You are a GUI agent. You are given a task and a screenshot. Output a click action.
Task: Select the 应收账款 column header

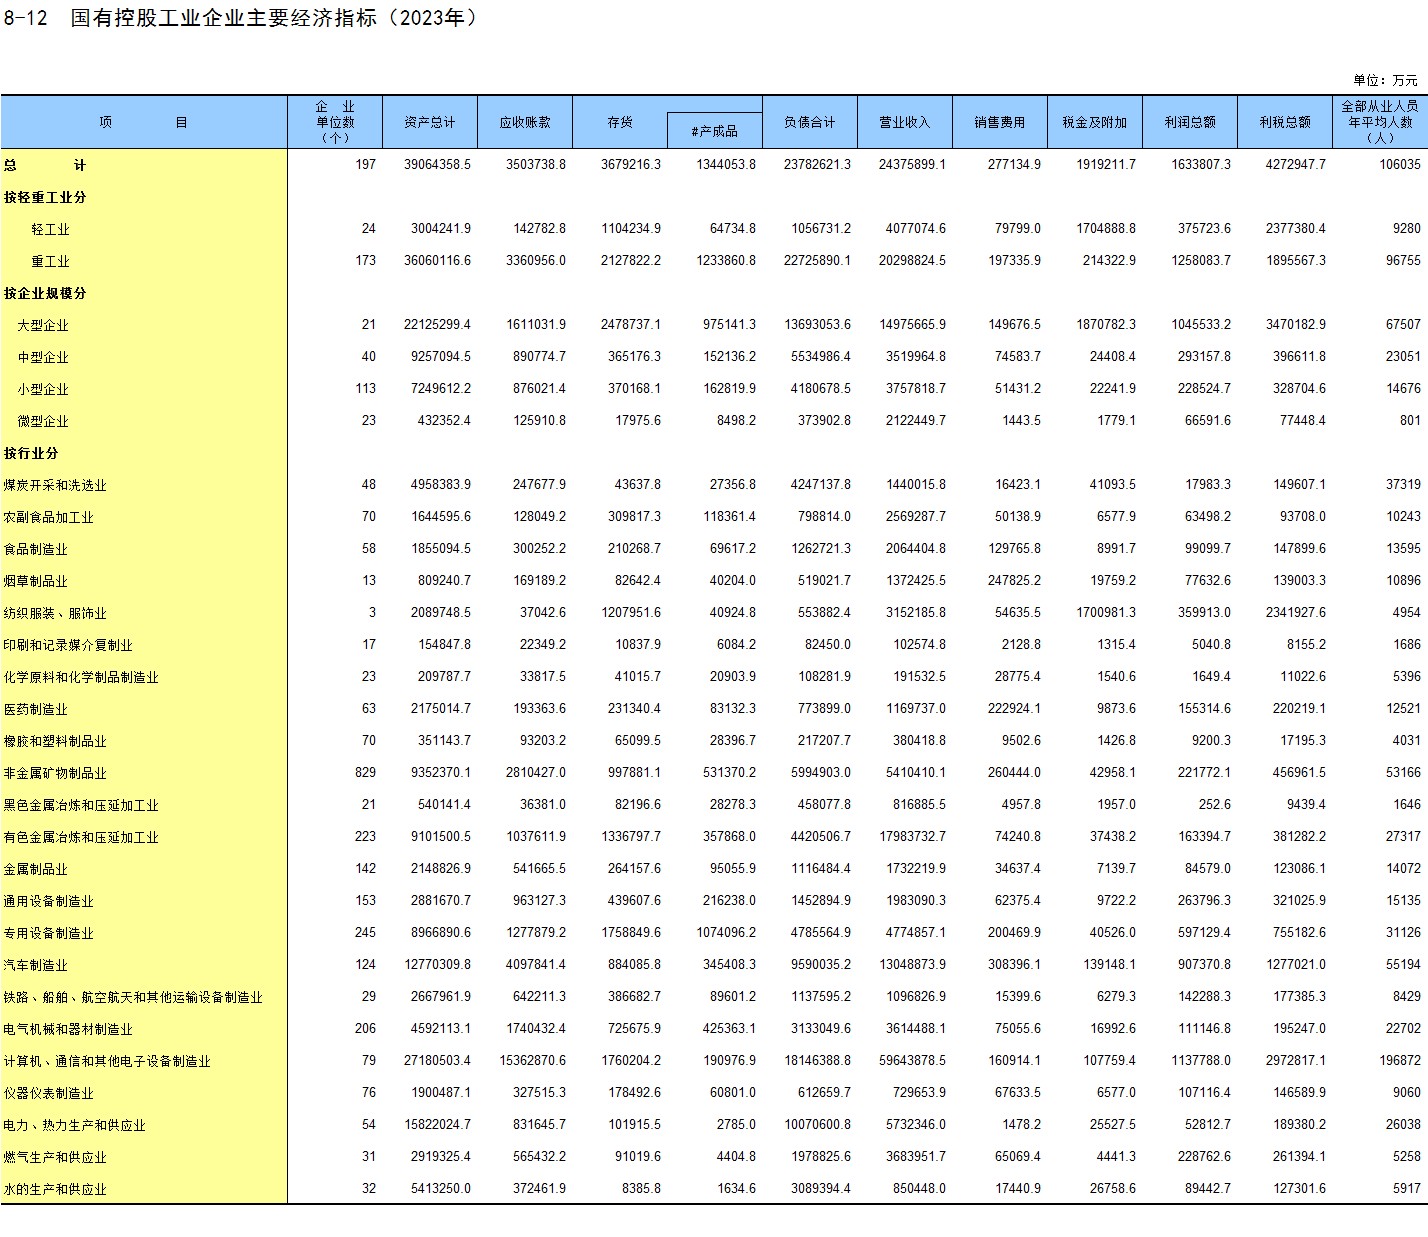[525, 122]
